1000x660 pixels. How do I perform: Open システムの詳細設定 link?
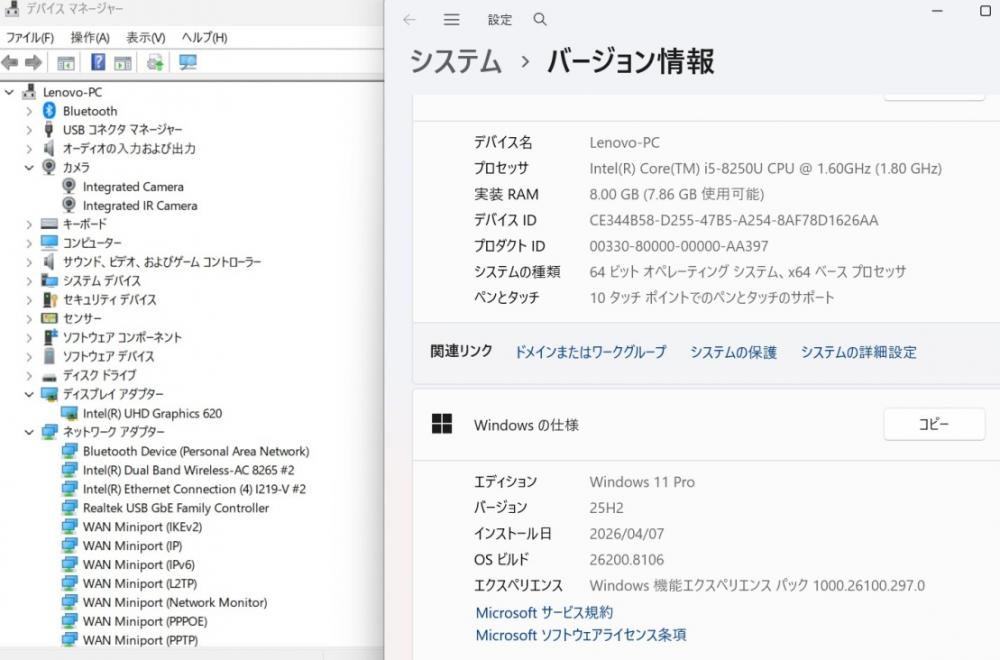point(858,352)
